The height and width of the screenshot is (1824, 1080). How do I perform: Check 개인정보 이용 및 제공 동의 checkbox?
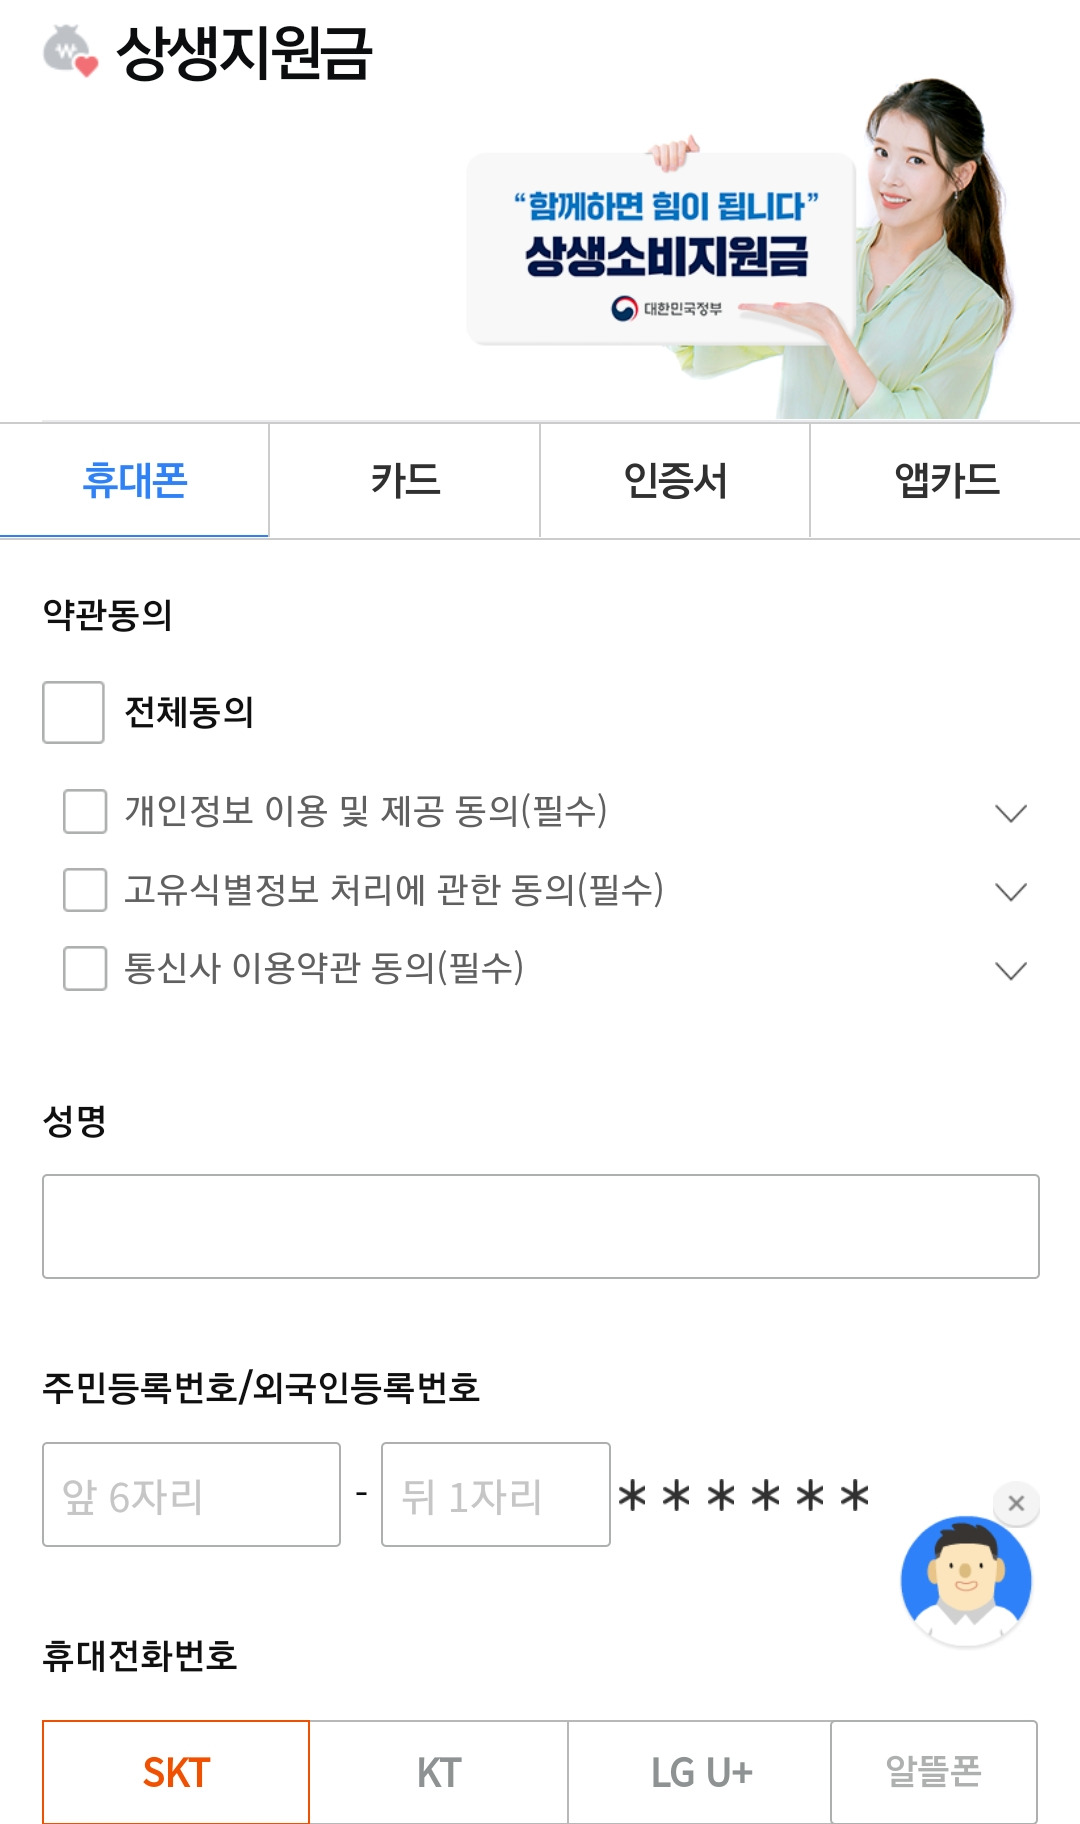pos(85,811)
